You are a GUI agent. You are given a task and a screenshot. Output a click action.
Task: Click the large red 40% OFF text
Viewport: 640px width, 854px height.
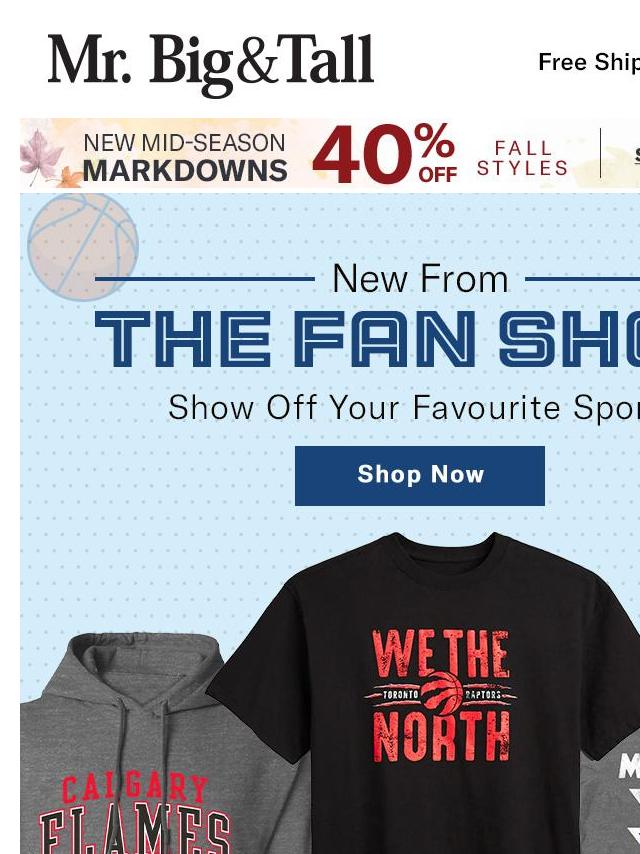(385, 154)
